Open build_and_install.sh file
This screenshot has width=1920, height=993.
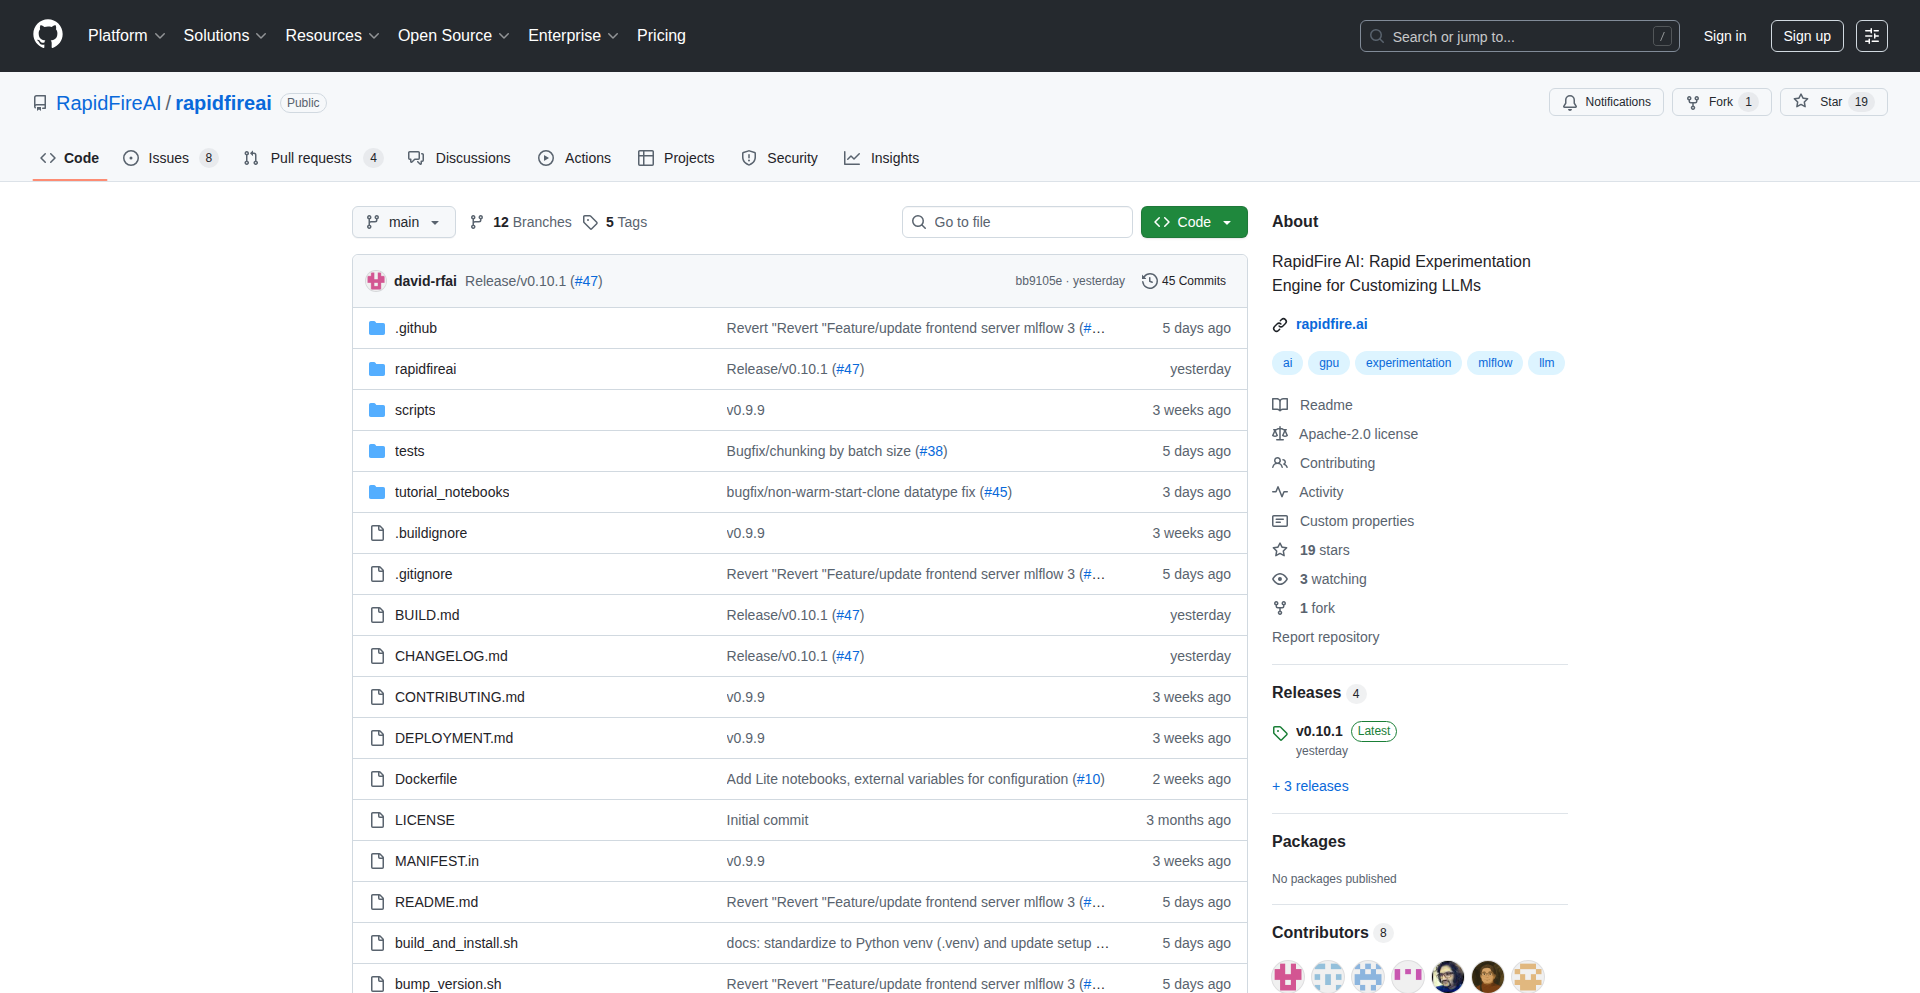tap(456, 943)
